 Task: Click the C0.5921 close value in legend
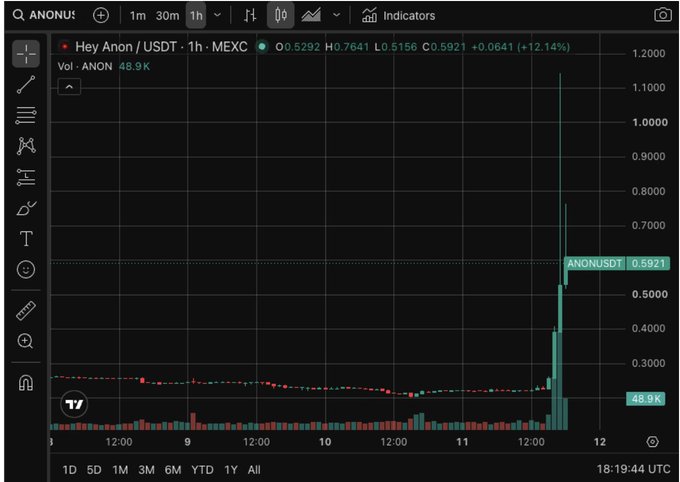pyautogui.click(x=444, y=46)
